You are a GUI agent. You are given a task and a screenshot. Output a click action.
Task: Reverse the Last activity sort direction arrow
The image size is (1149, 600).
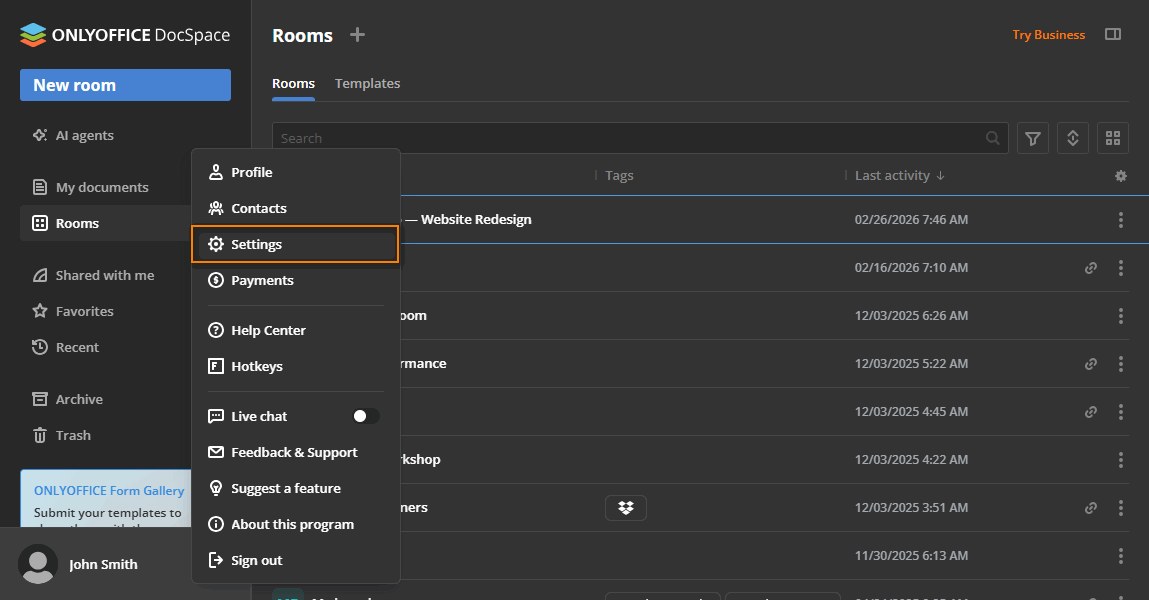click(938, 175)
